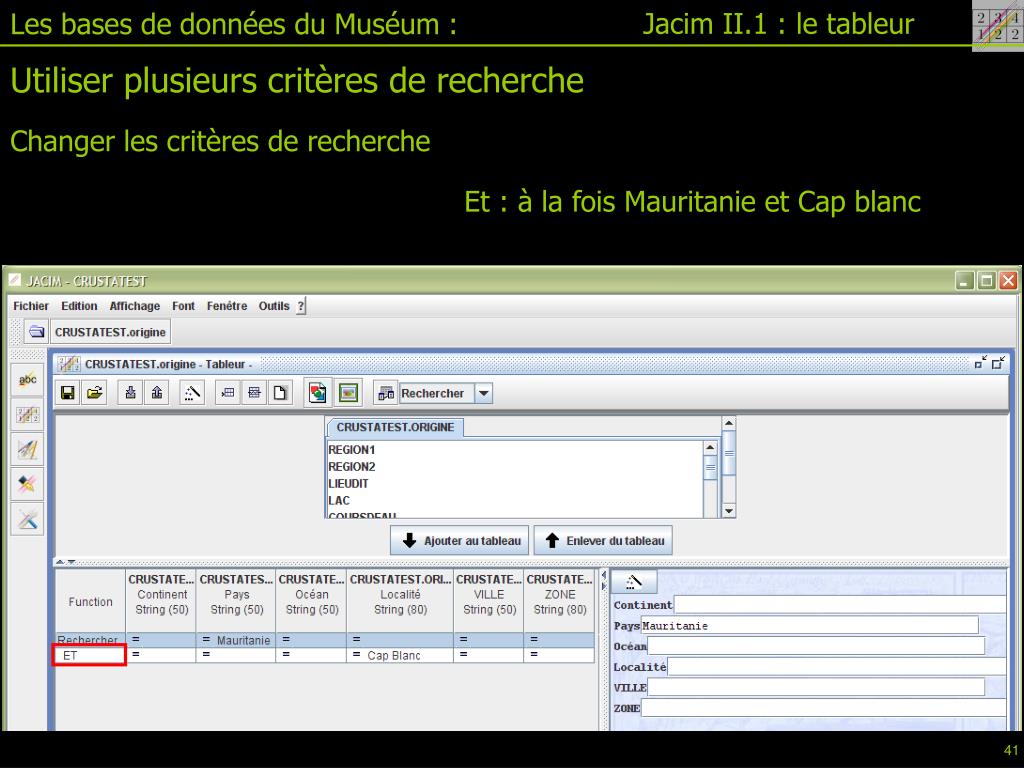Click the colored shapes document icon
Screen dimensions: 1024x768
(318, 392)
